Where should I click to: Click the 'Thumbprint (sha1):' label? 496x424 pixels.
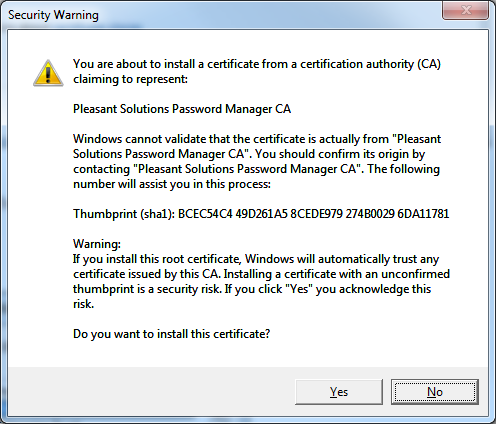(x=124, y=214)
